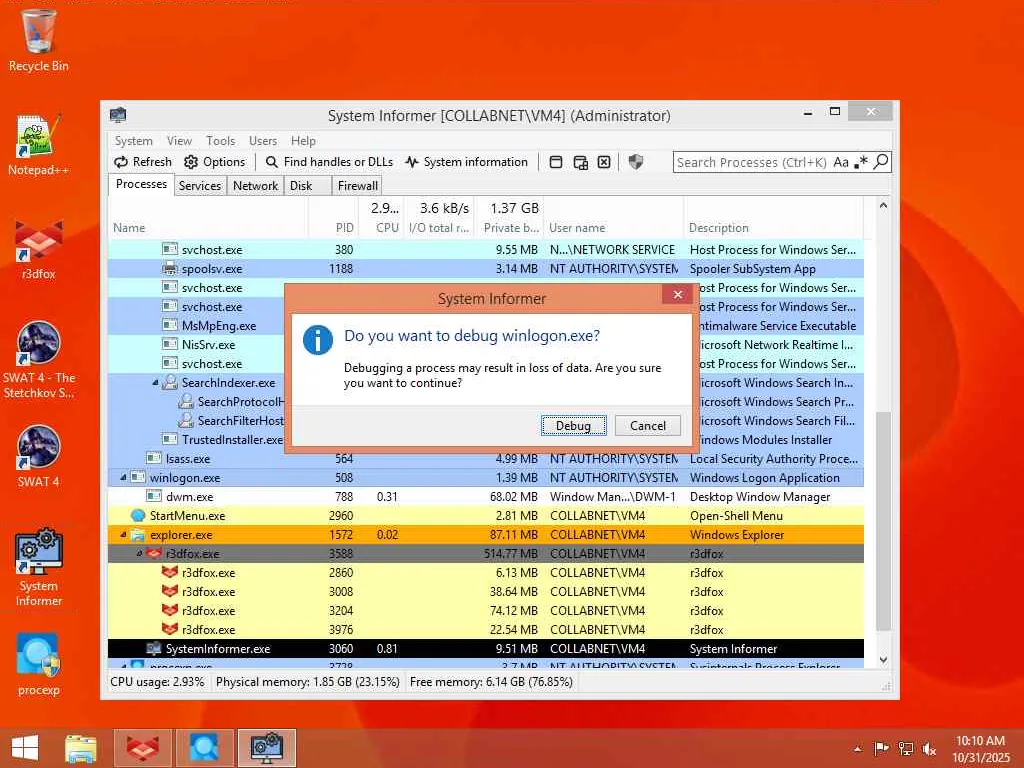
Task: Open the Tools menu
Action: click(220, 141)
